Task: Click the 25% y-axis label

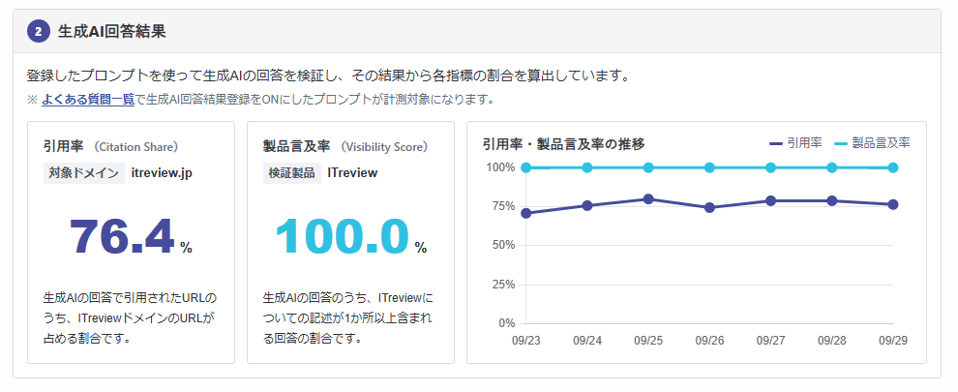Action: click(x=503, y=285)
